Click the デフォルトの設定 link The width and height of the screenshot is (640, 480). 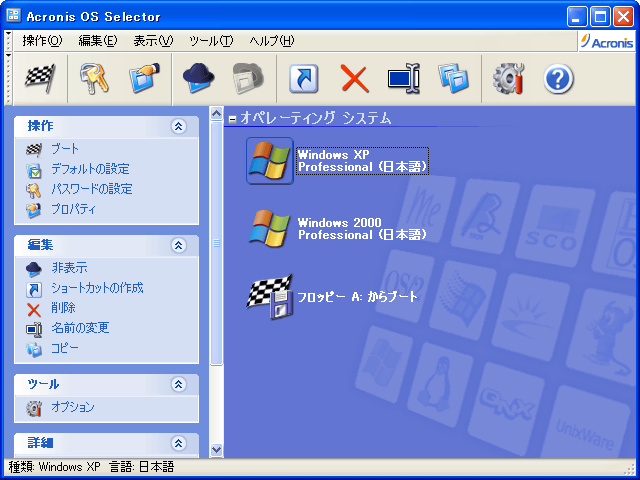(90, 169)
